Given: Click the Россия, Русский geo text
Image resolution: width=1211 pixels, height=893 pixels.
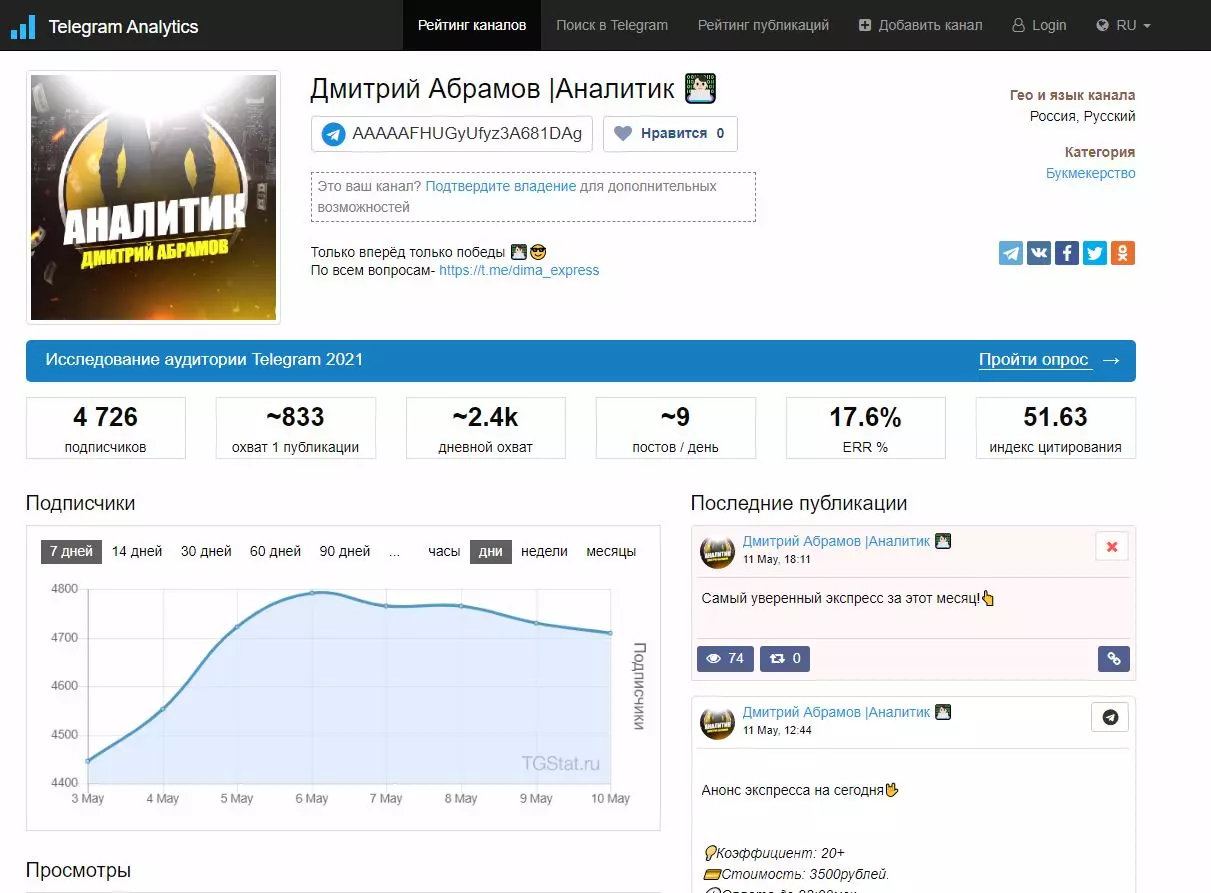Looking at the screenshot, I should (x=1083, y=116).
